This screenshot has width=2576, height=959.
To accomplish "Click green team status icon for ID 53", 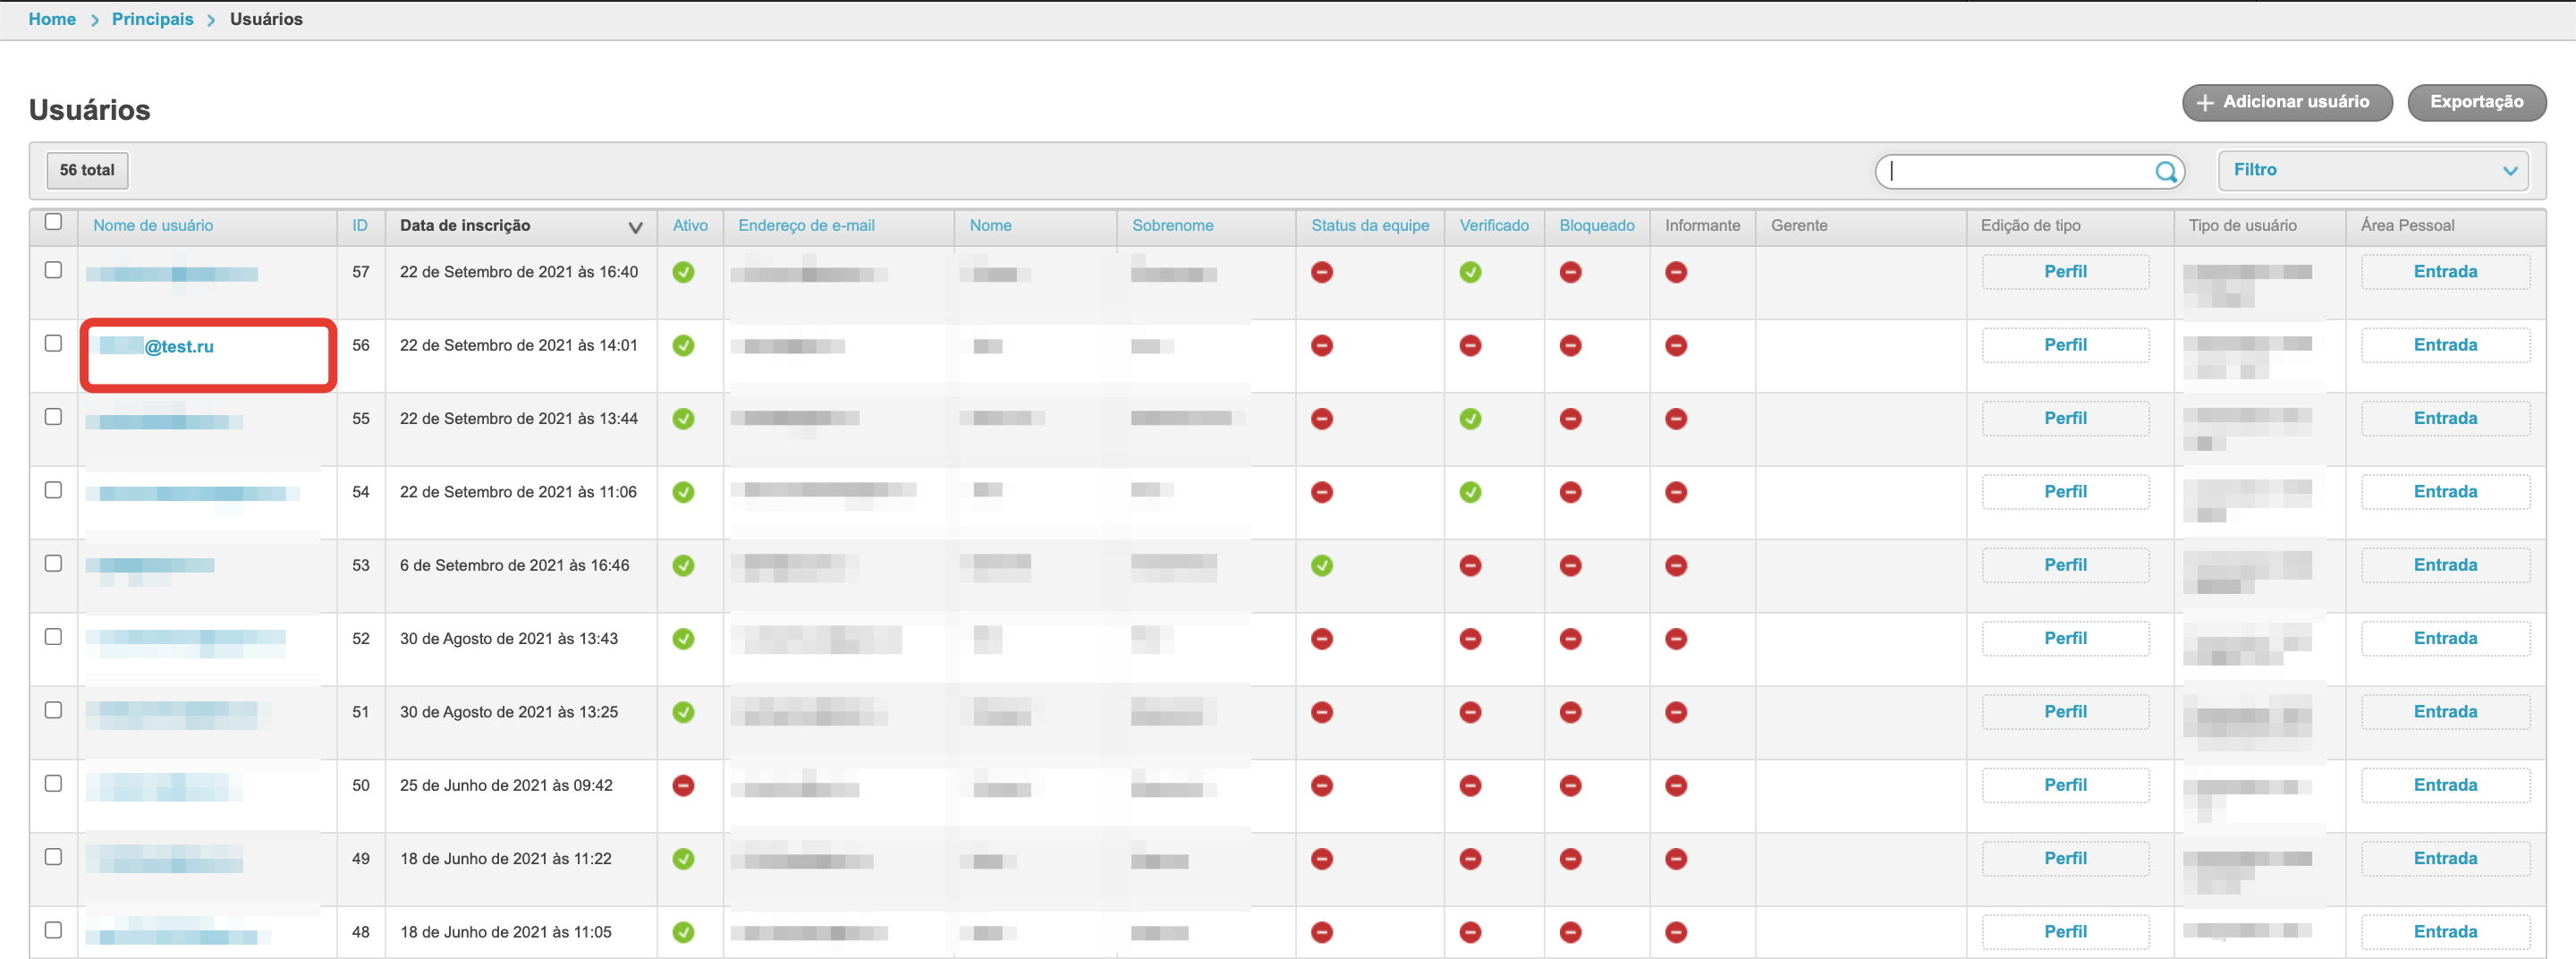I will (1321, 566).
